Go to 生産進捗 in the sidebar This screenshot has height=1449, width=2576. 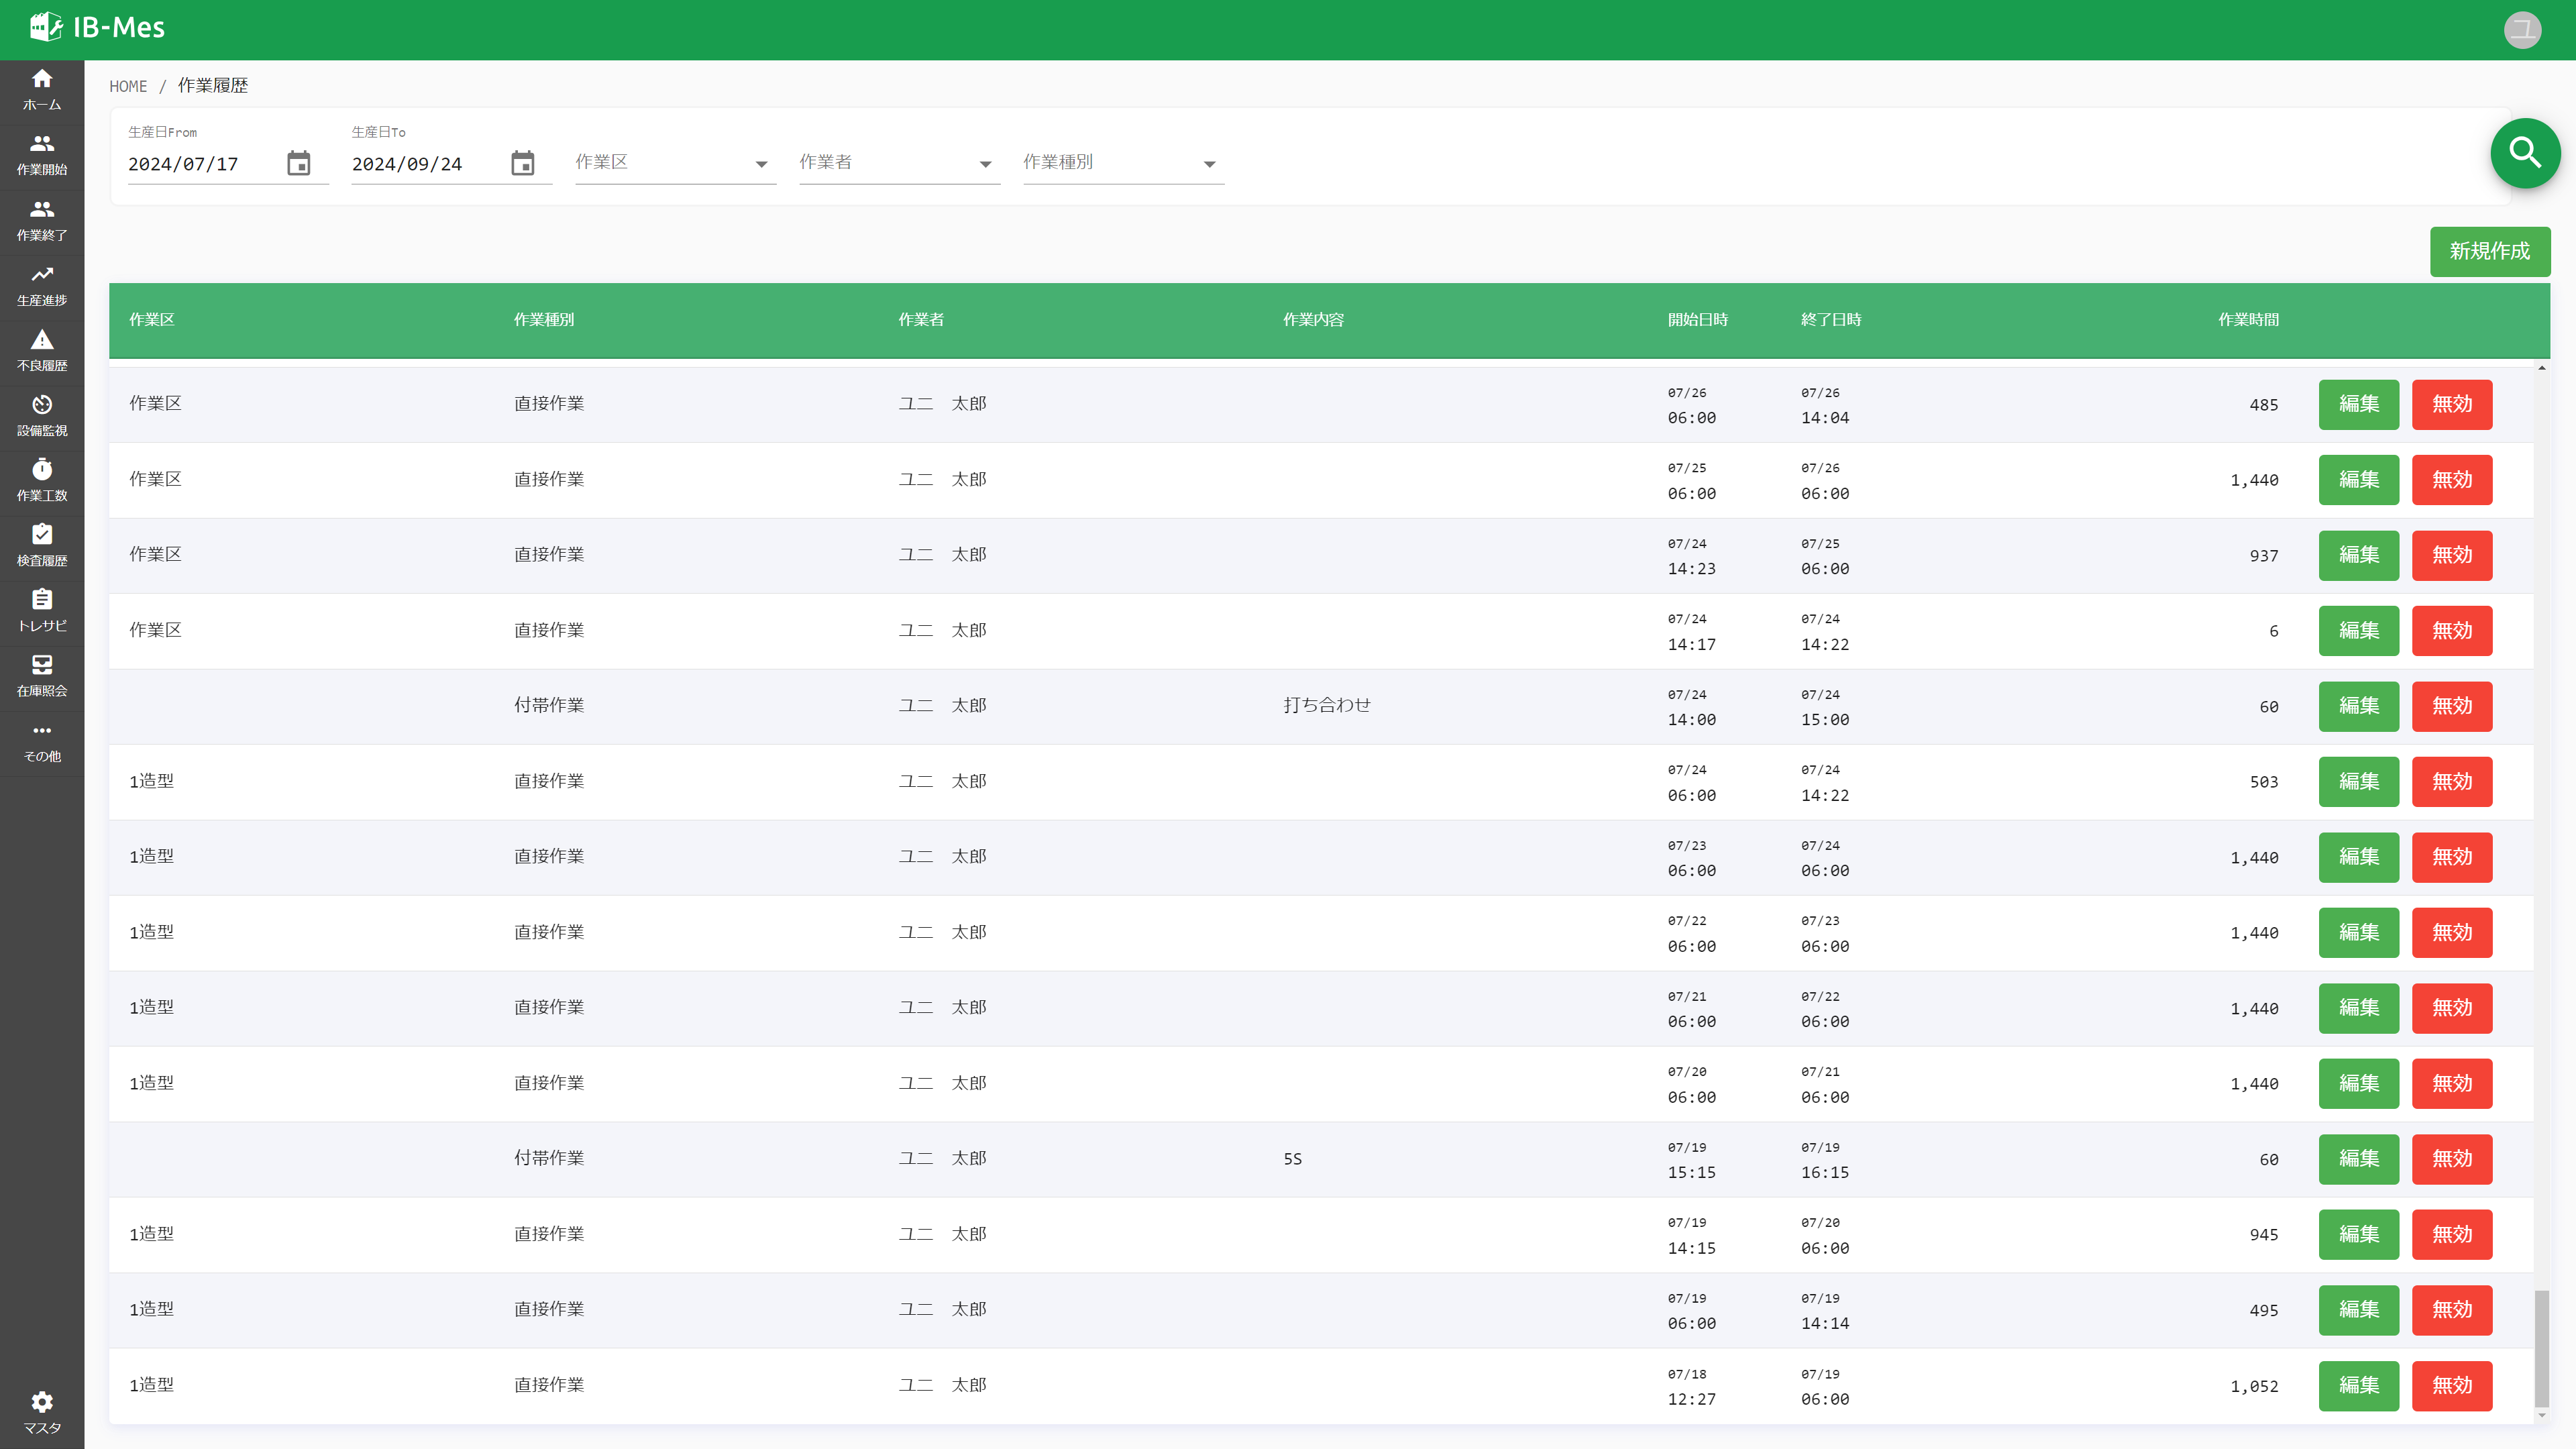coord(42,286)
